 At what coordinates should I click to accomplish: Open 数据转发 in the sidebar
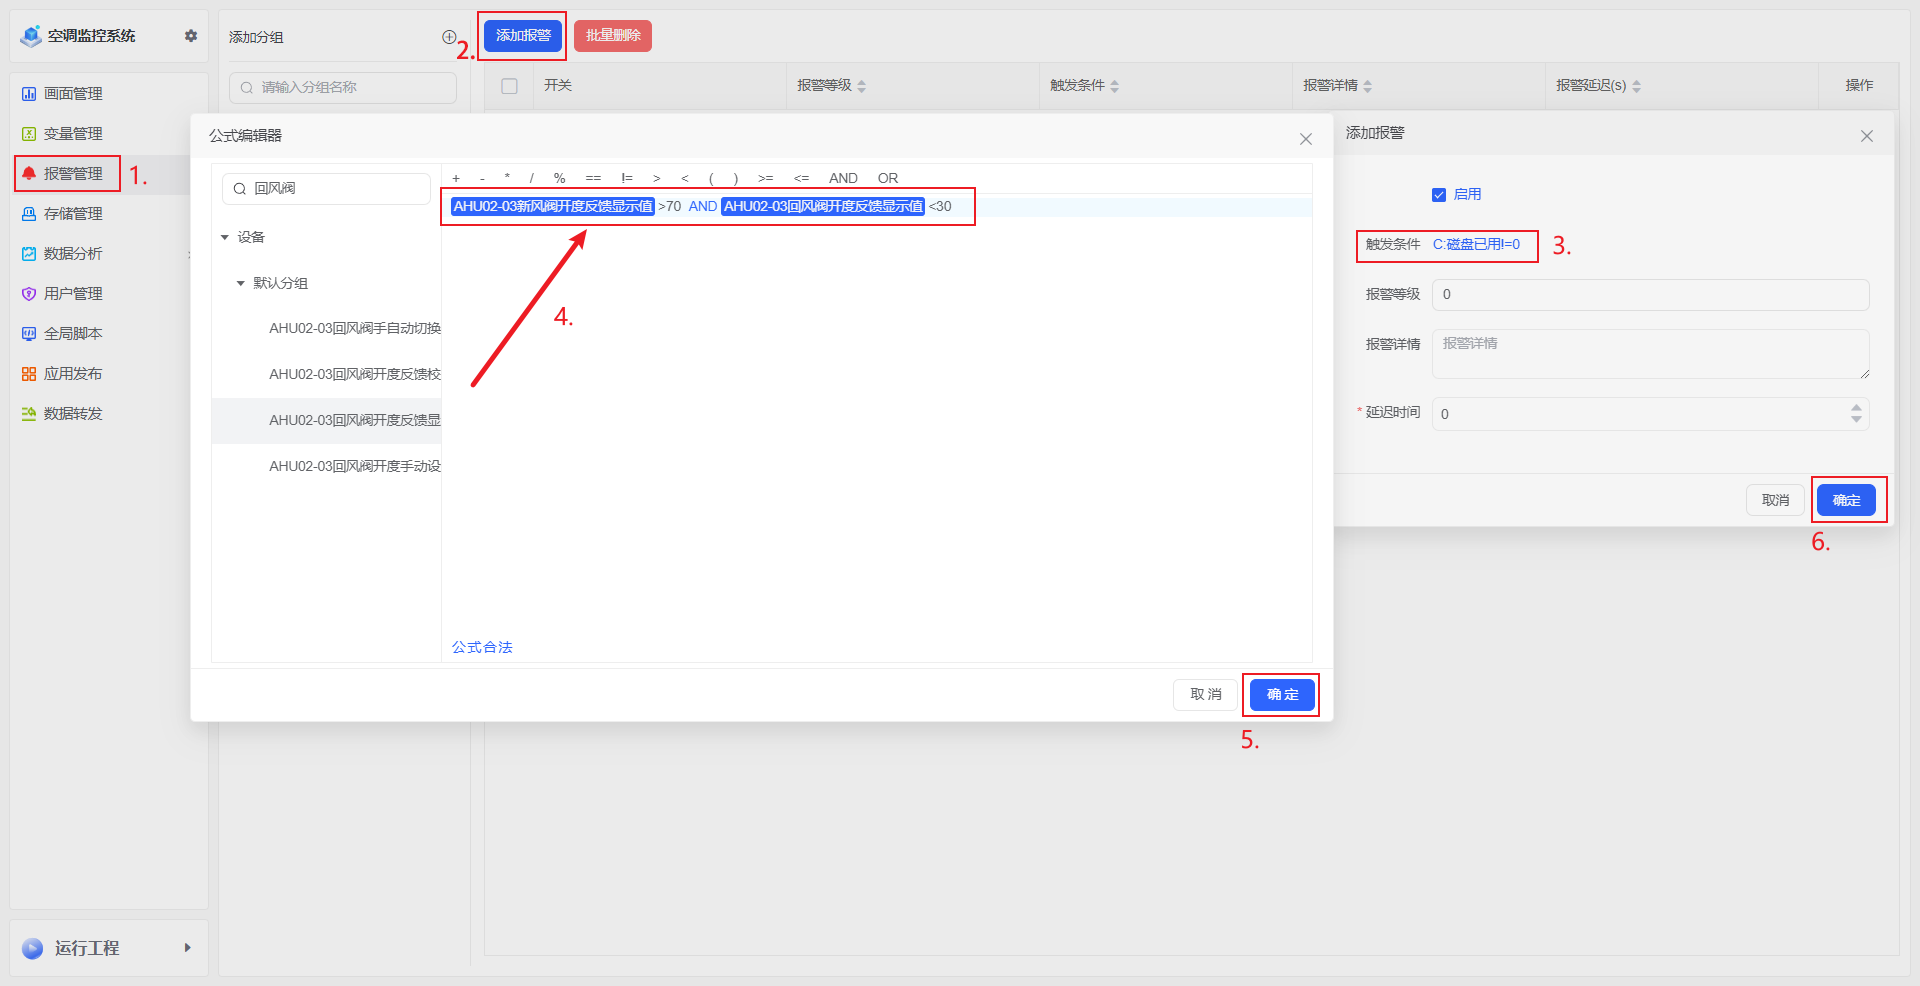[x=73, y=414]
